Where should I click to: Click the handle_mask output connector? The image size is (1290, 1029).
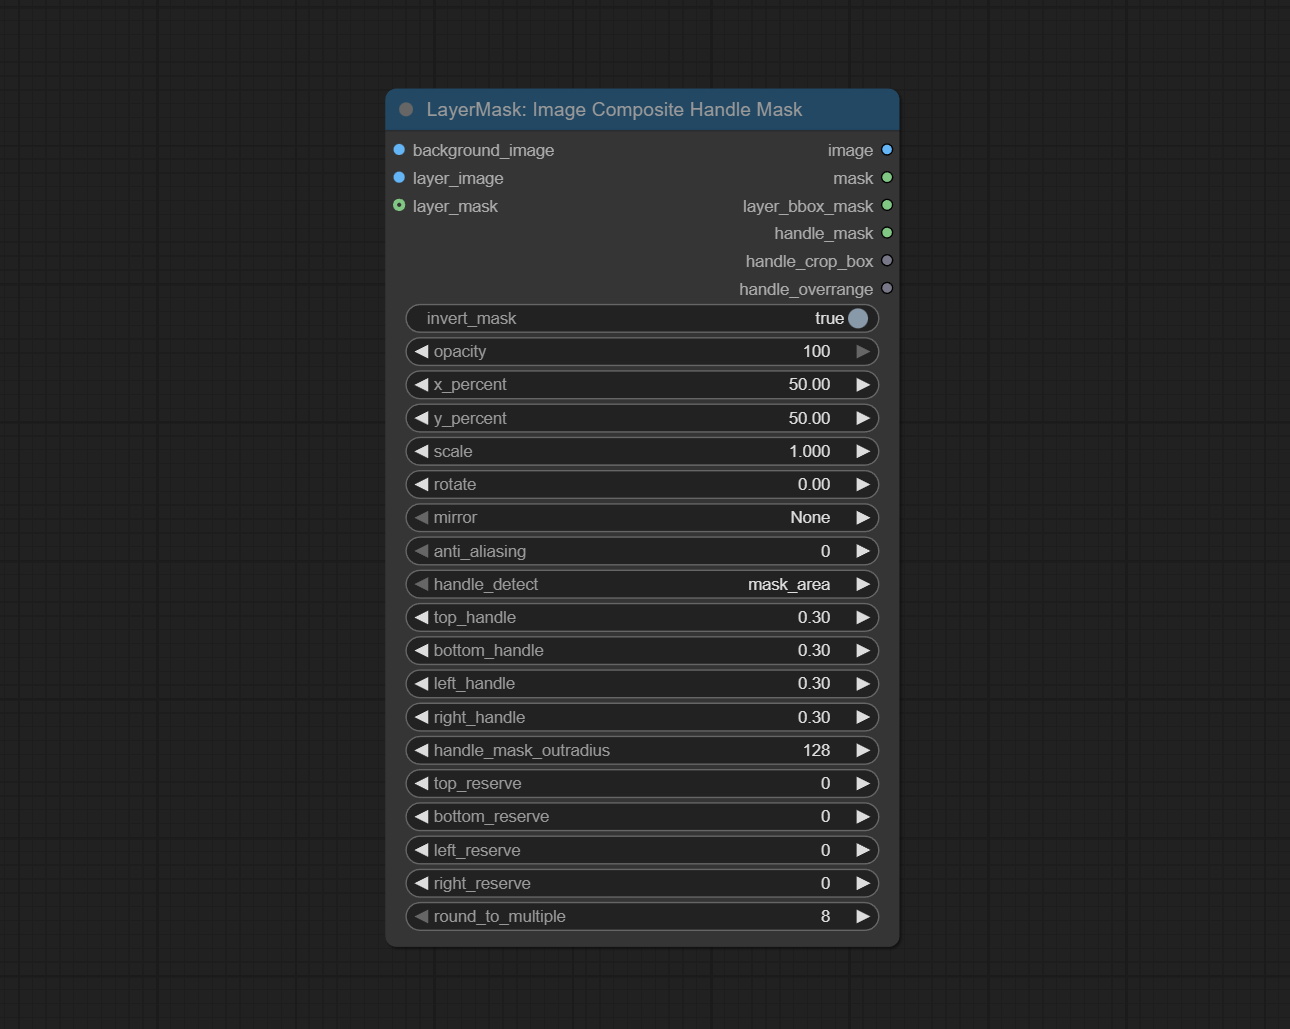coord(887,233)
